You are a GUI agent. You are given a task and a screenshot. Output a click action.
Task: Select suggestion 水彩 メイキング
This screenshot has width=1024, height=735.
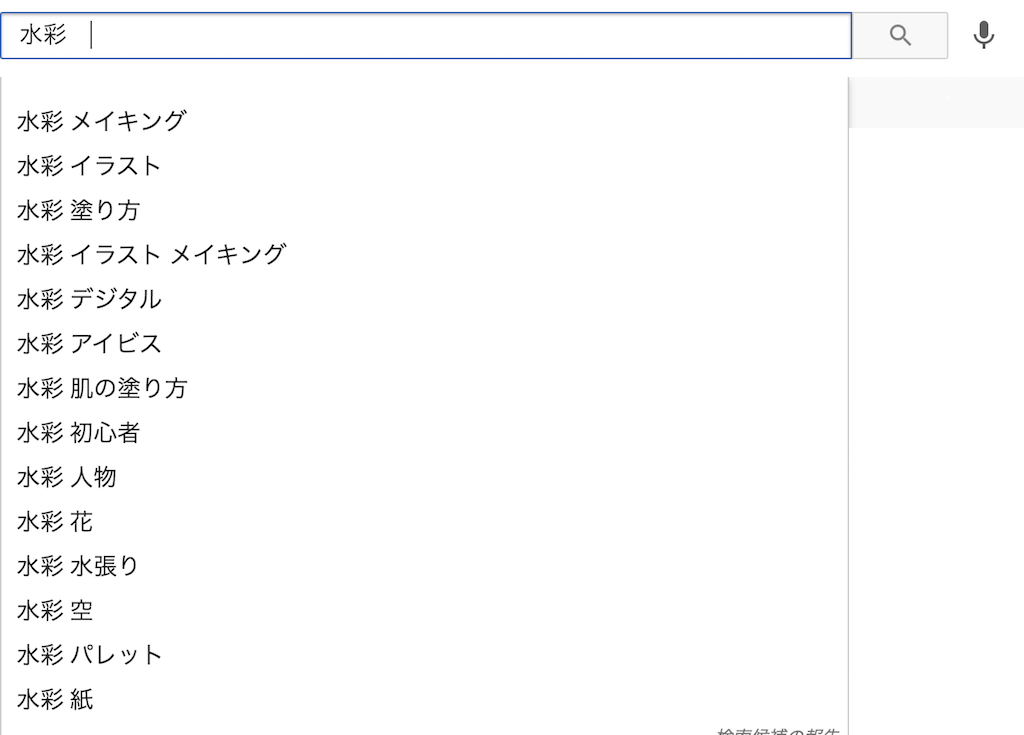pyautogui.click(x=102, y=121)
